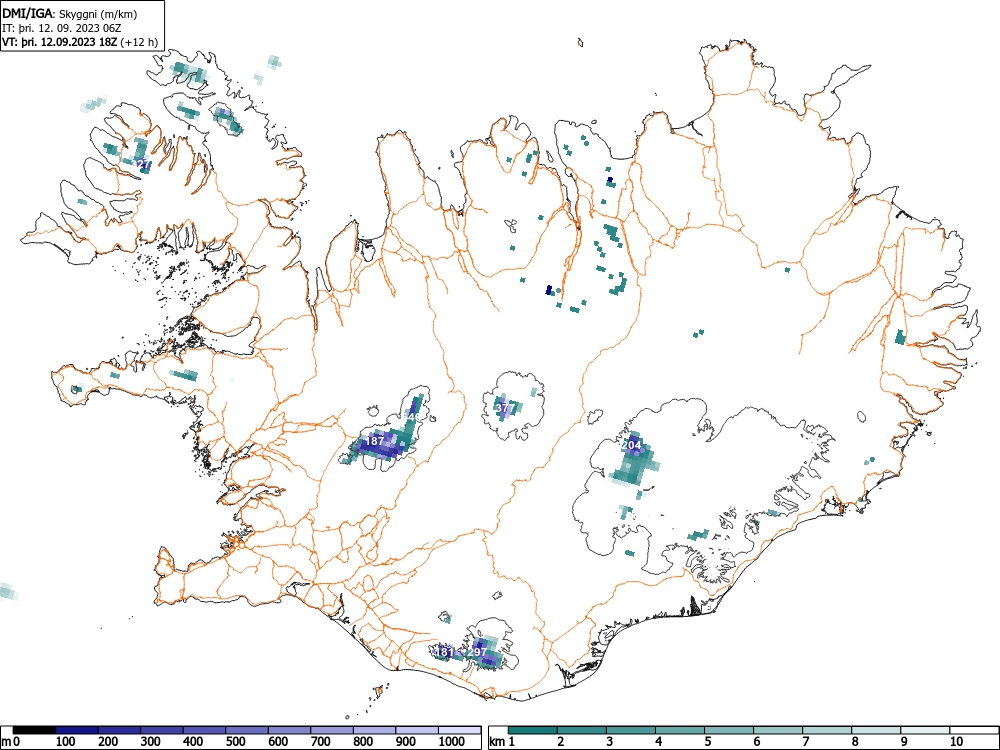Pick the 8–9 km pale teal legend segment
This screenshot has height=750, width=1000.
(x=876, y=730)
